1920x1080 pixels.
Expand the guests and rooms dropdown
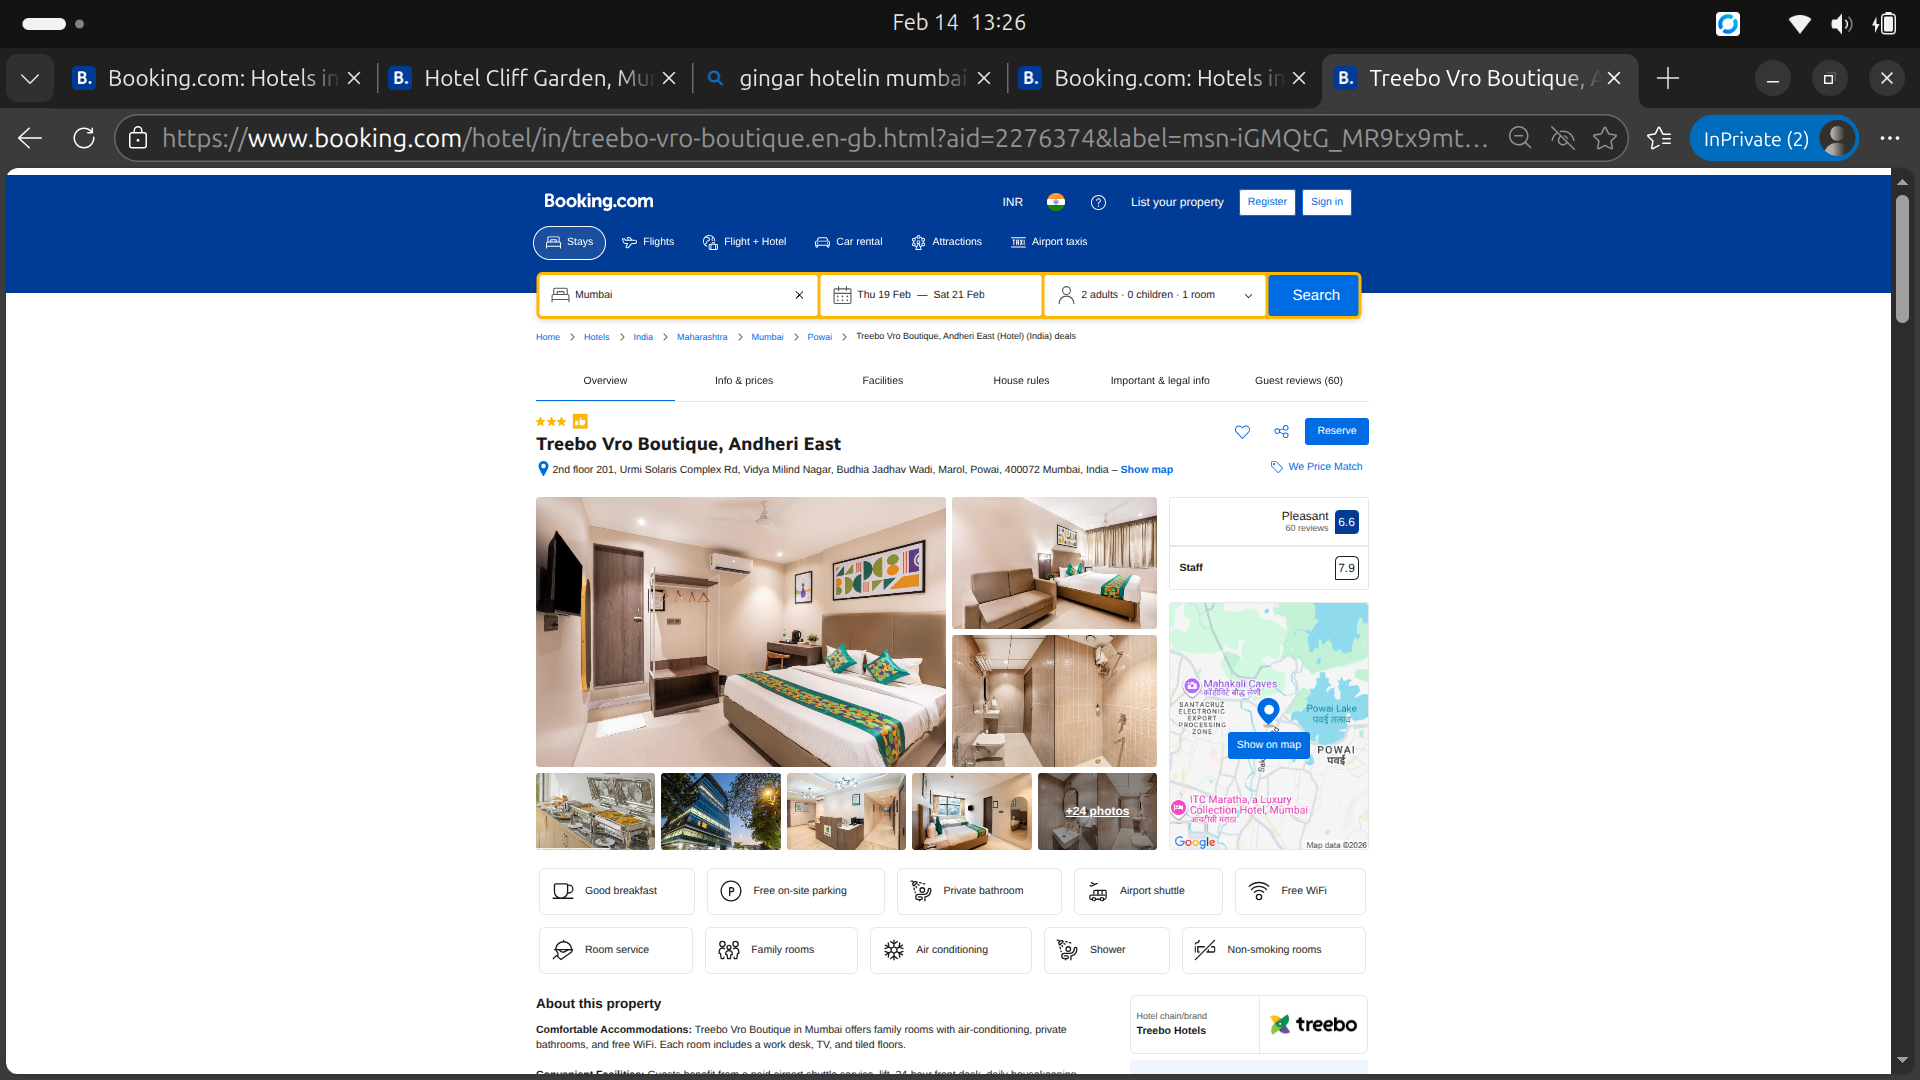coord(1155,295)
